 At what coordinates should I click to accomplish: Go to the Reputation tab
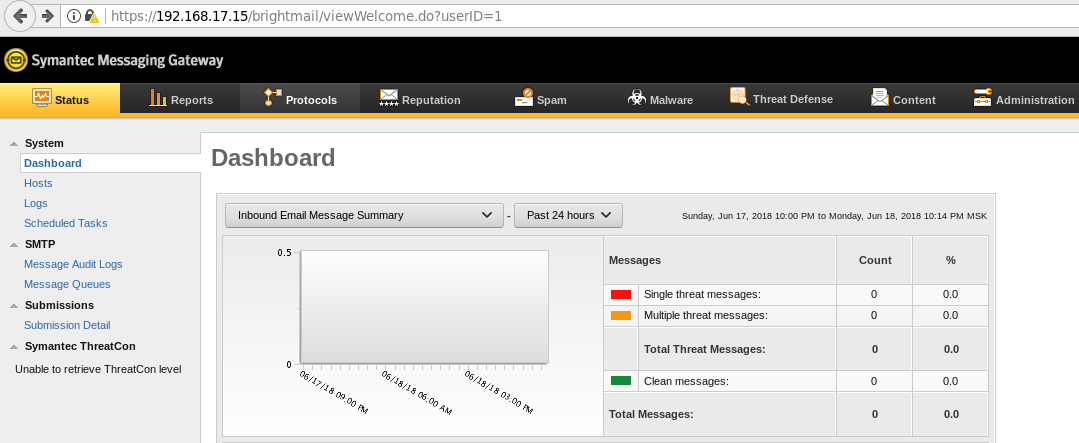(x=420, y=98)
